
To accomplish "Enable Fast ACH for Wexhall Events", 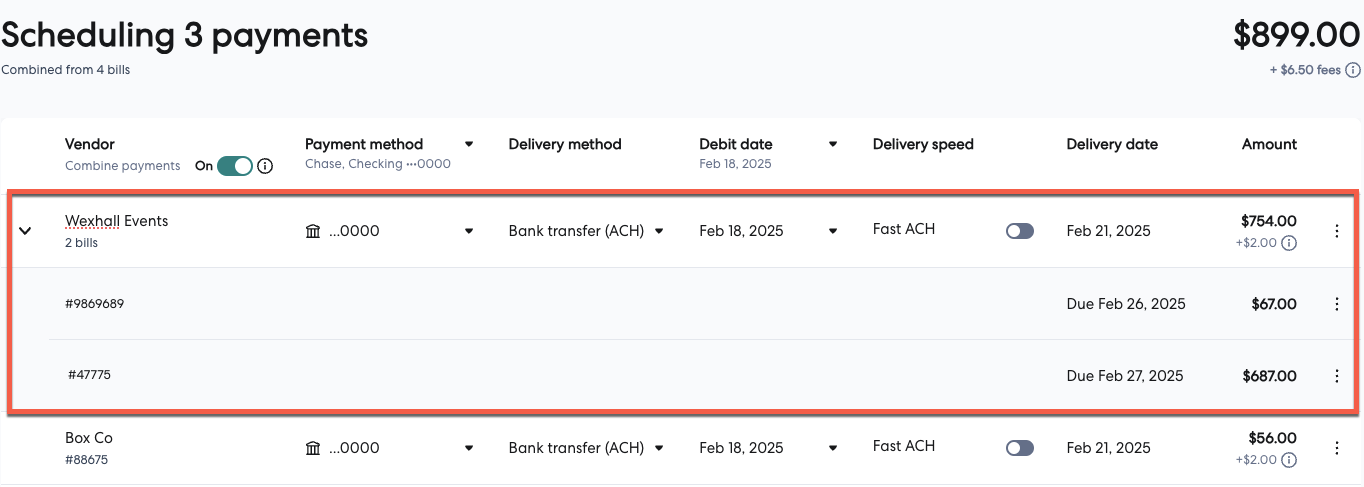I will pyautogui.click(x=1019, y=231).
